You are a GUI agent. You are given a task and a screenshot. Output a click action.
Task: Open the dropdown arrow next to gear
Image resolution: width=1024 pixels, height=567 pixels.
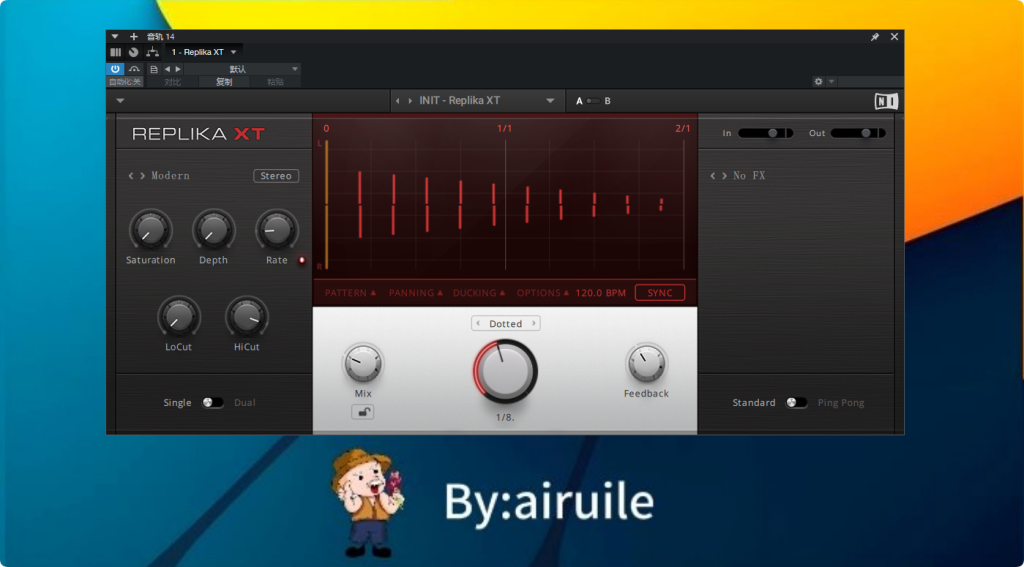831,82
